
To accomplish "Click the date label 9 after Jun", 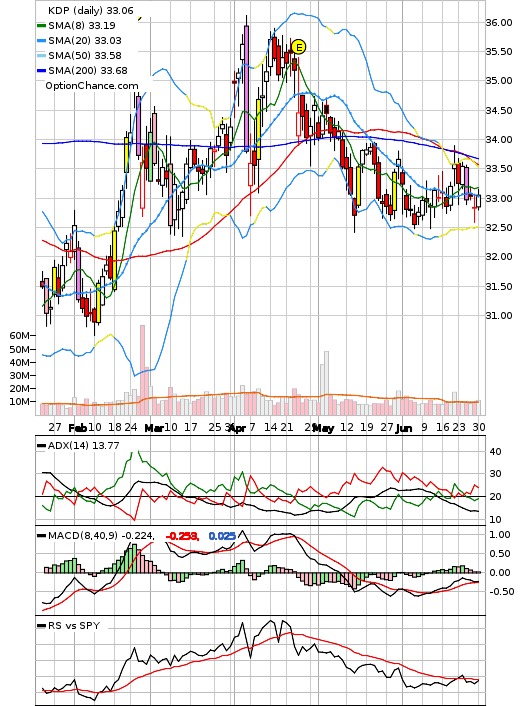I will pyautogui.click(x=424, y=427).
